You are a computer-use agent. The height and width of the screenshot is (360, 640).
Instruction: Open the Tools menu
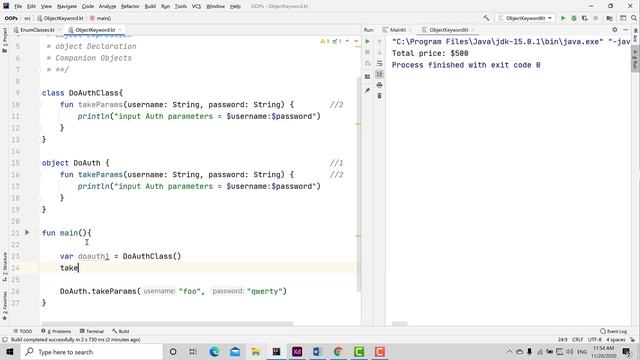click(x=180, y=6)
